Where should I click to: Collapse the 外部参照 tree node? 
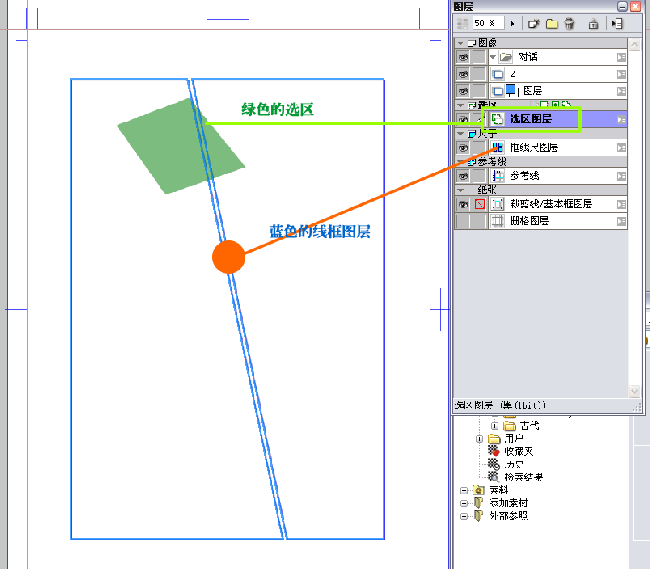coord(464,516)
